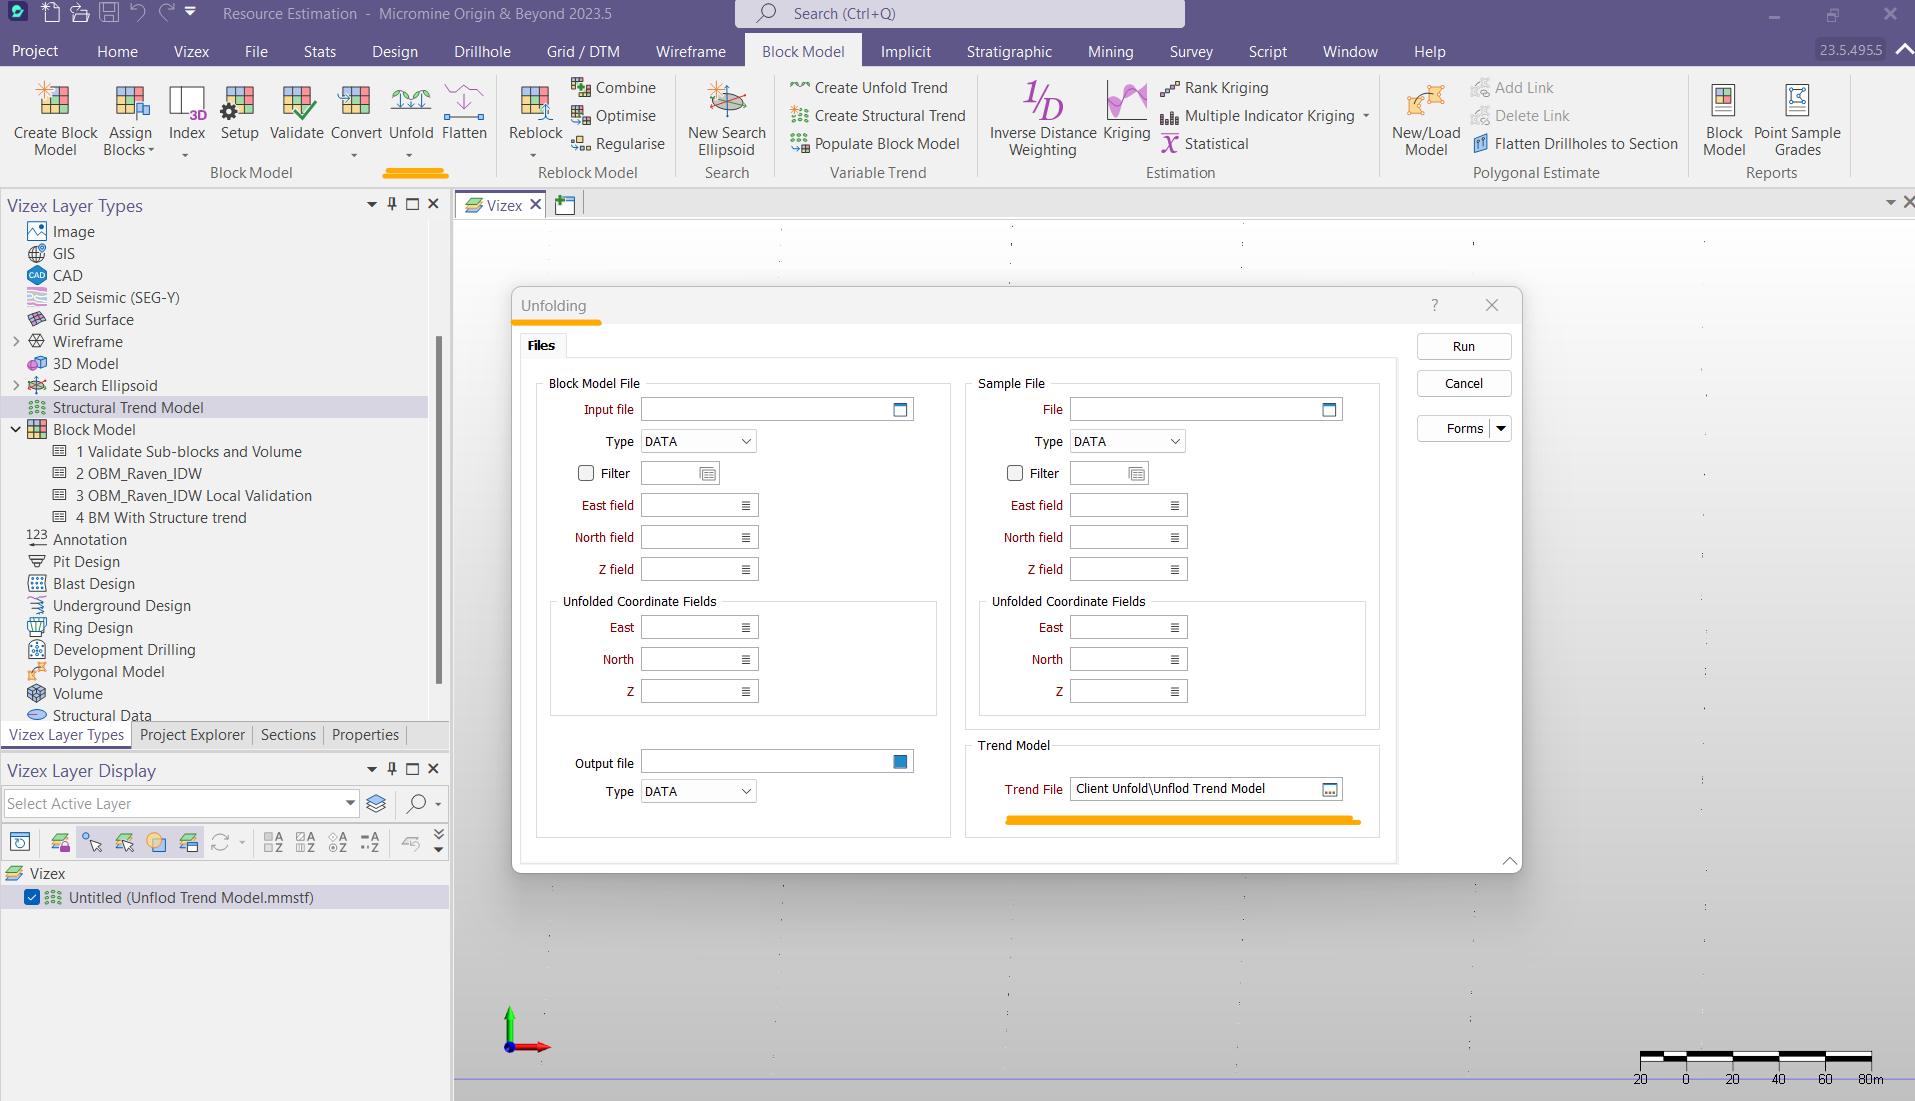This screenshot has height=1101, width=1915.
Task: Tick the Sample File Filter checkbox
Action: (x=1015, y=474)
